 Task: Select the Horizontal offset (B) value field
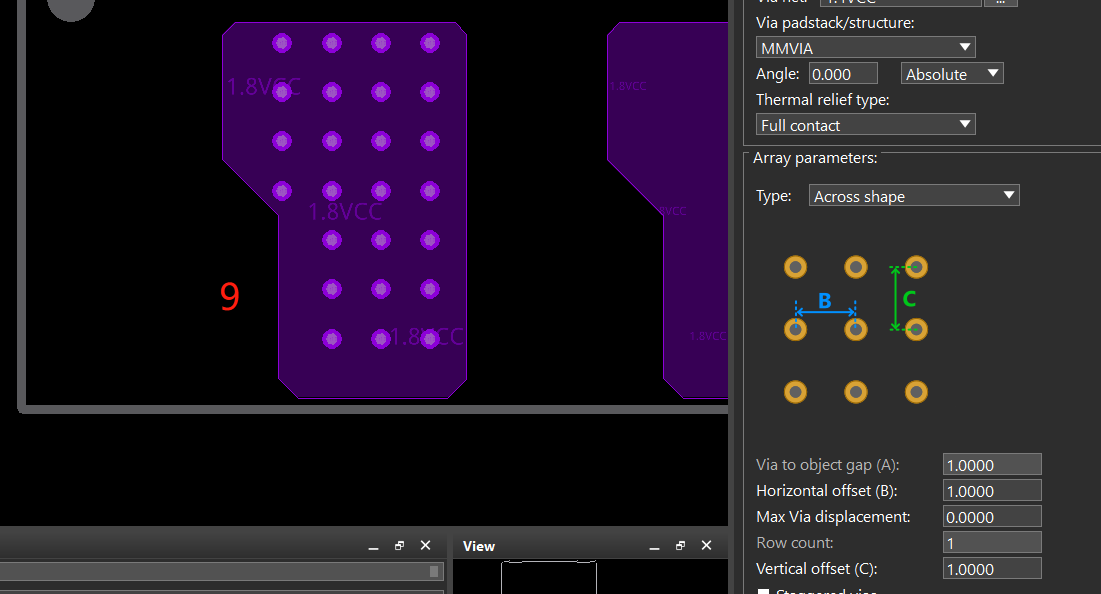click(x=991, y=491)
